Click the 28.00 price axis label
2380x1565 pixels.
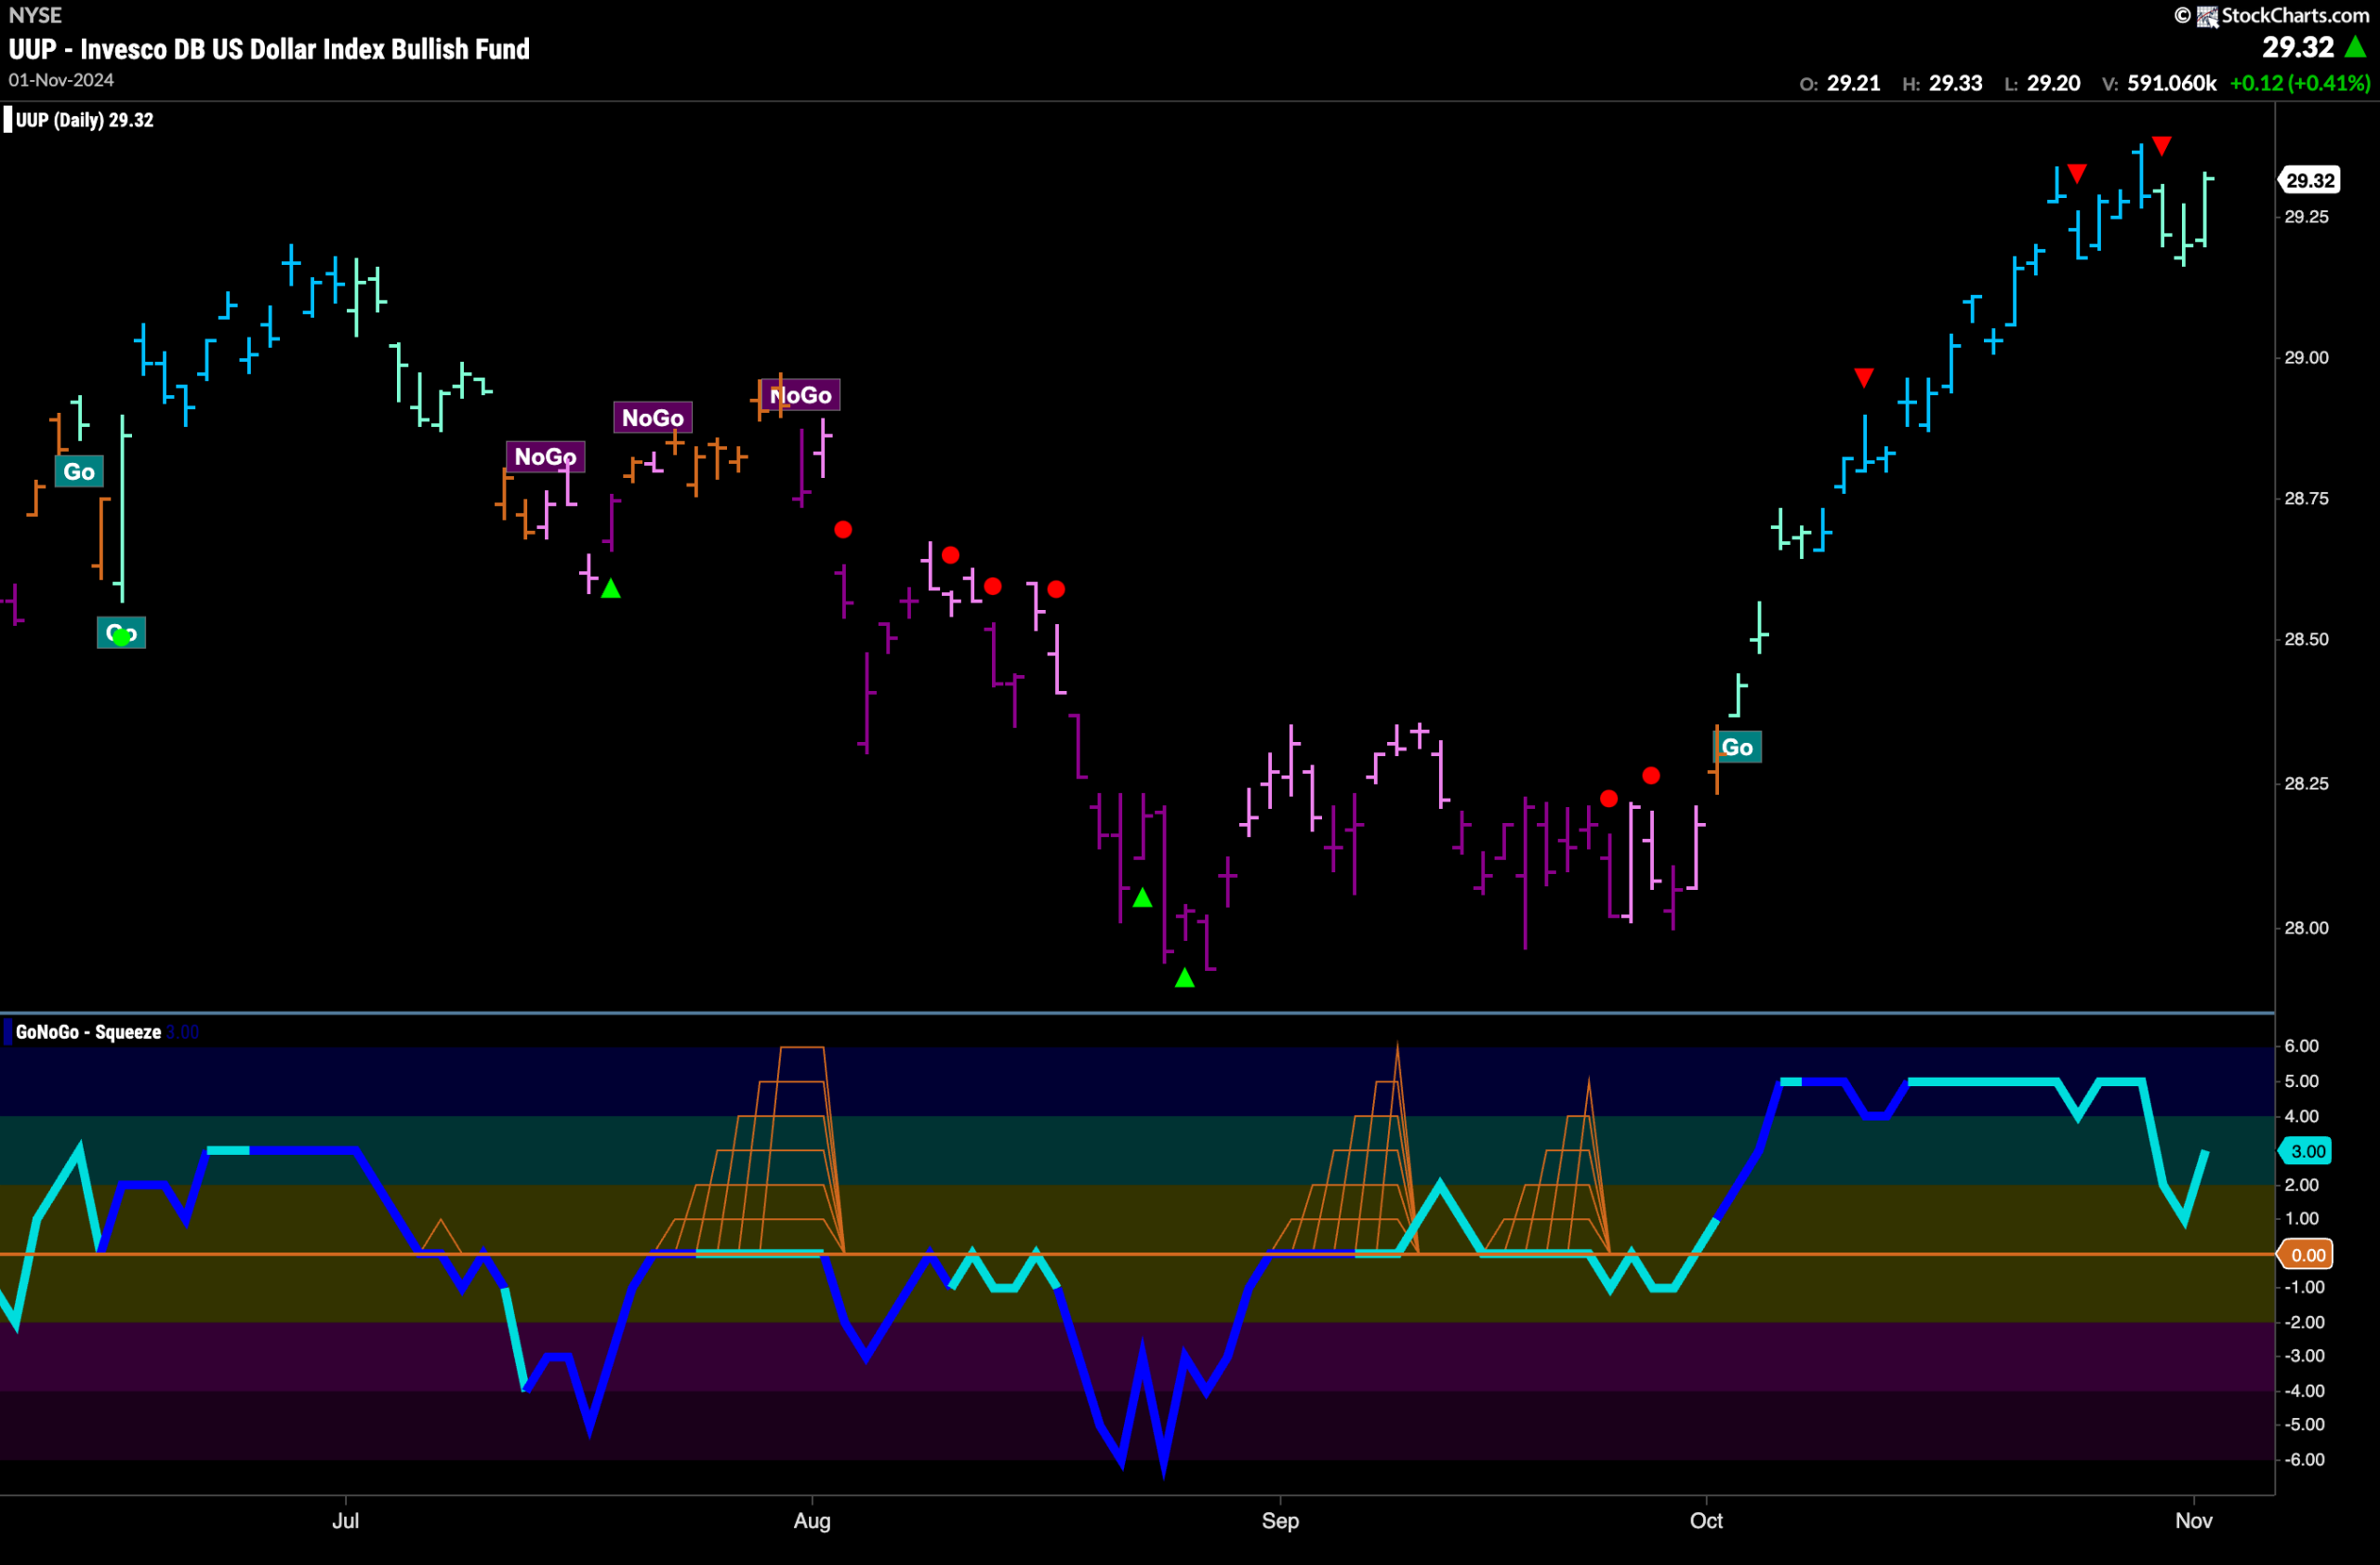2307,928
